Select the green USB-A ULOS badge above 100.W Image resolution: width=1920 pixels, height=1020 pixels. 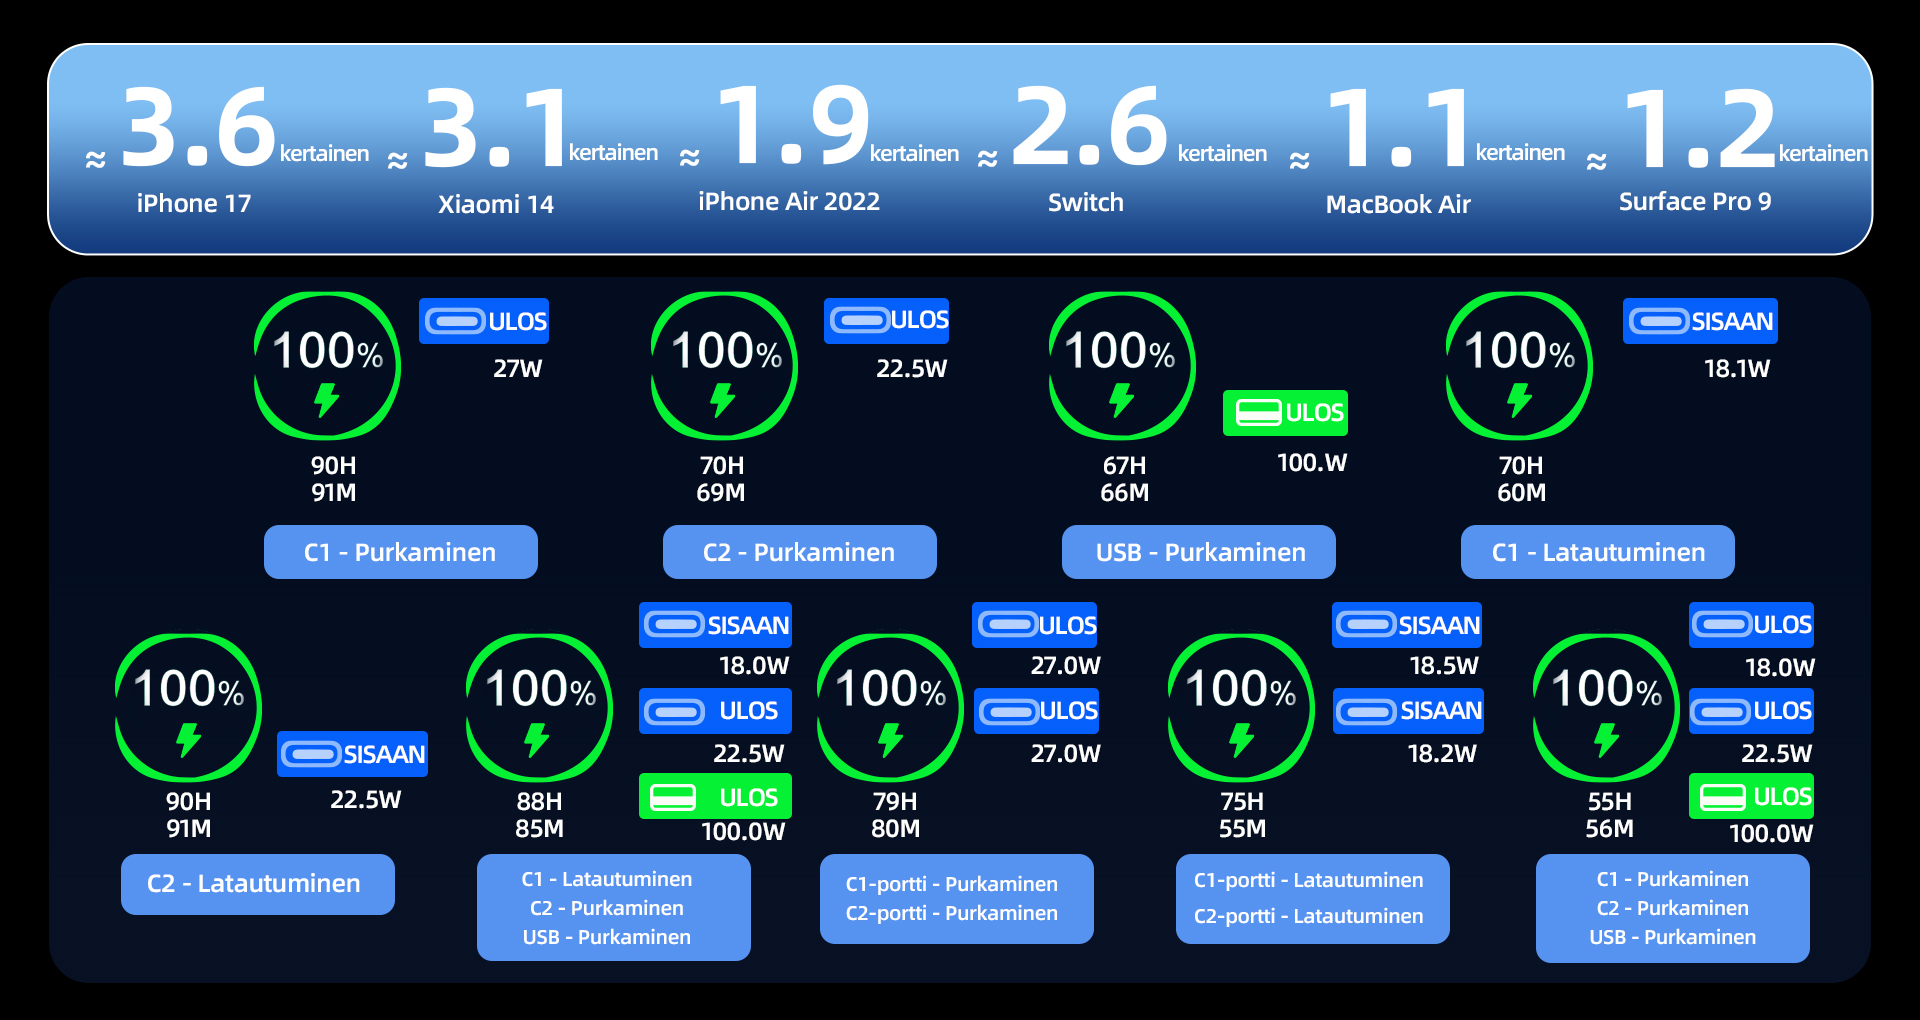coord(1285,413)
